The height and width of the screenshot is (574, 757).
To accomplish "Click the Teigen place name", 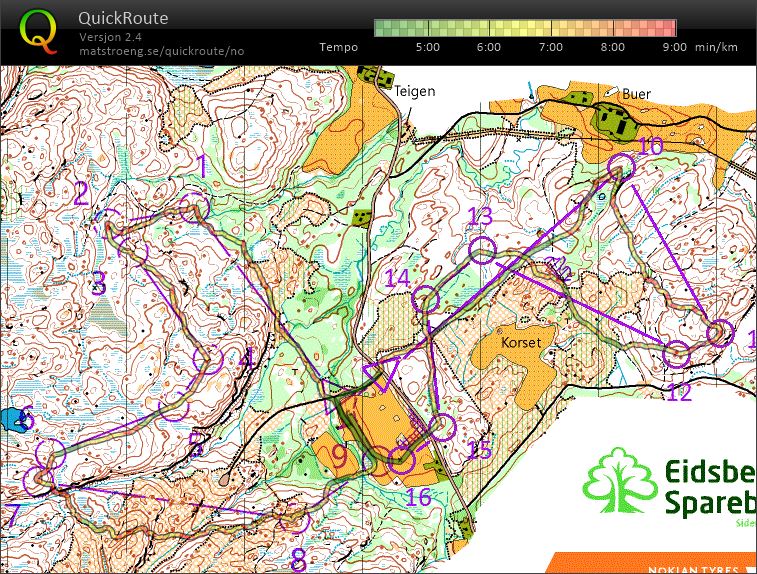I will pyautogui.click(x=414, y=91).
